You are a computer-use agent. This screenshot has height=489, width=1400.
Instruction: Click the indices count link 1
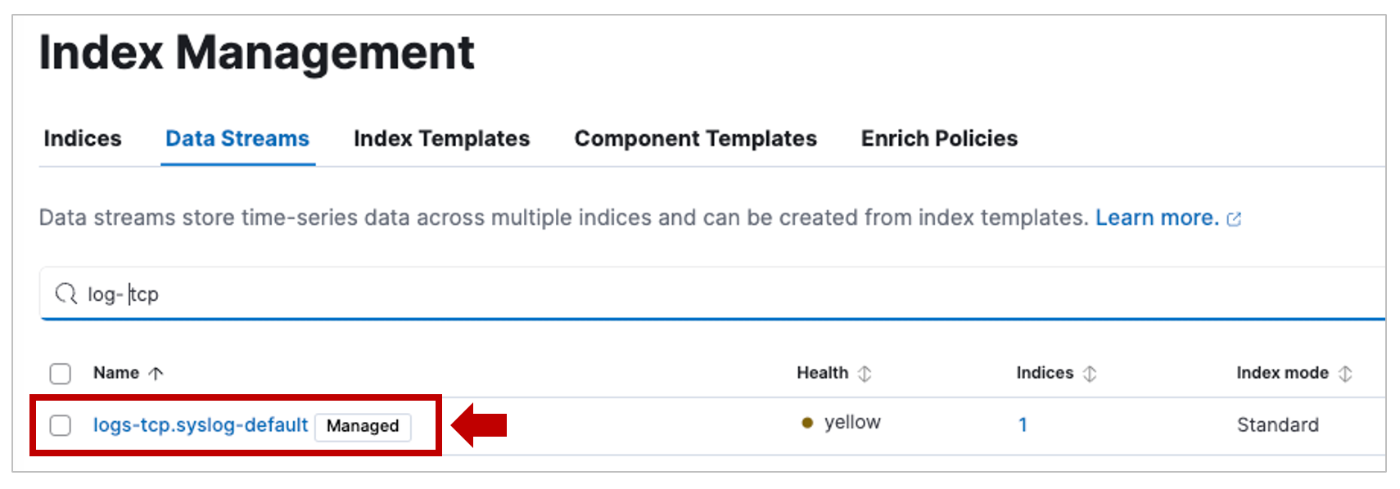(x=1023, y=425)
